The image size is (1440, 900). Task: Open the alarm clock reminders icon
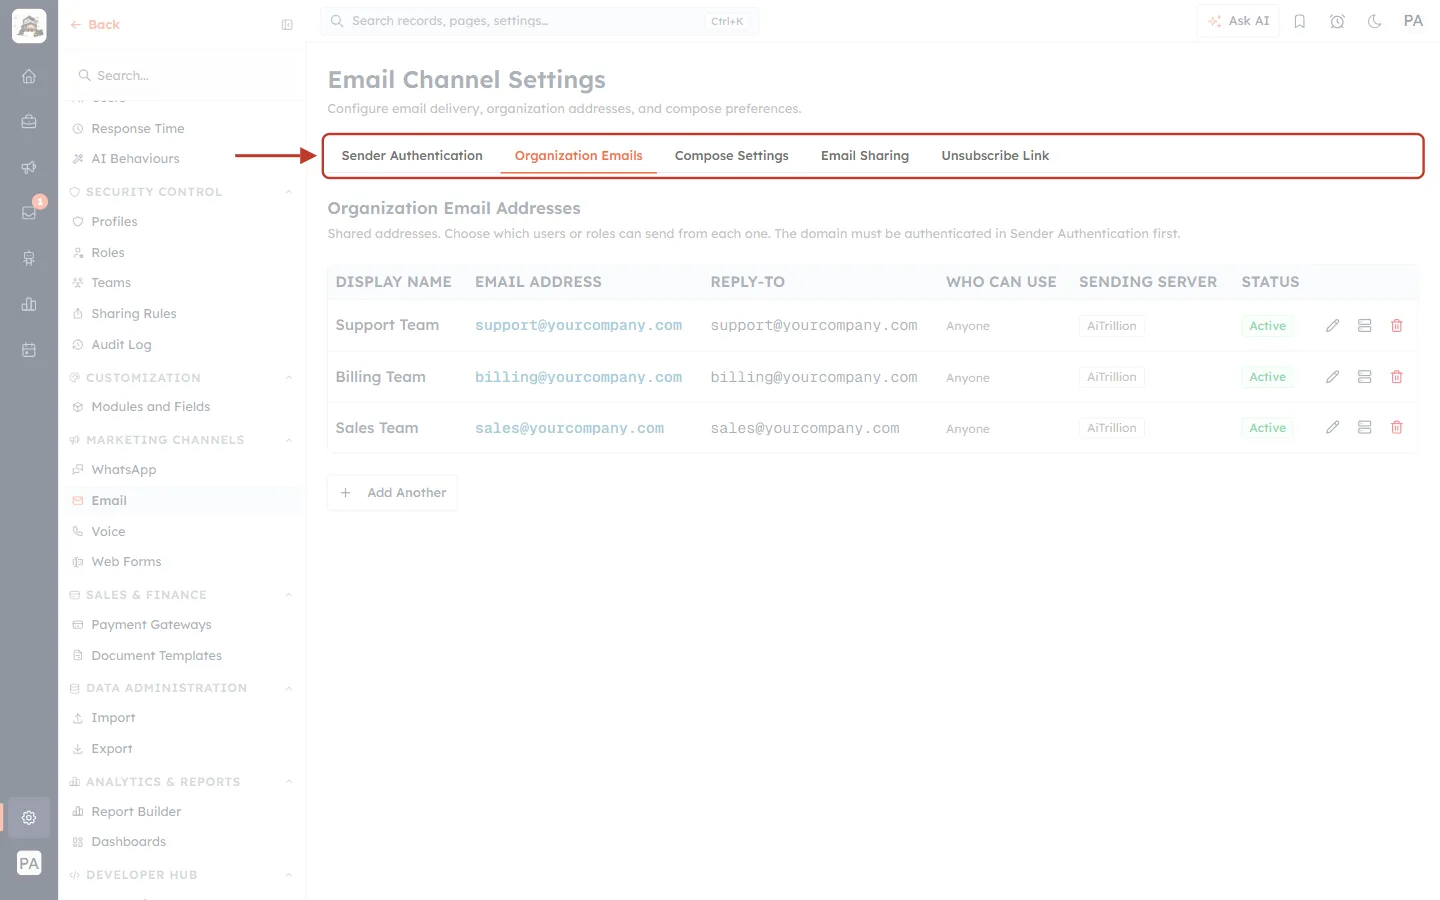pyautogui.click(x=1337, y=21)
